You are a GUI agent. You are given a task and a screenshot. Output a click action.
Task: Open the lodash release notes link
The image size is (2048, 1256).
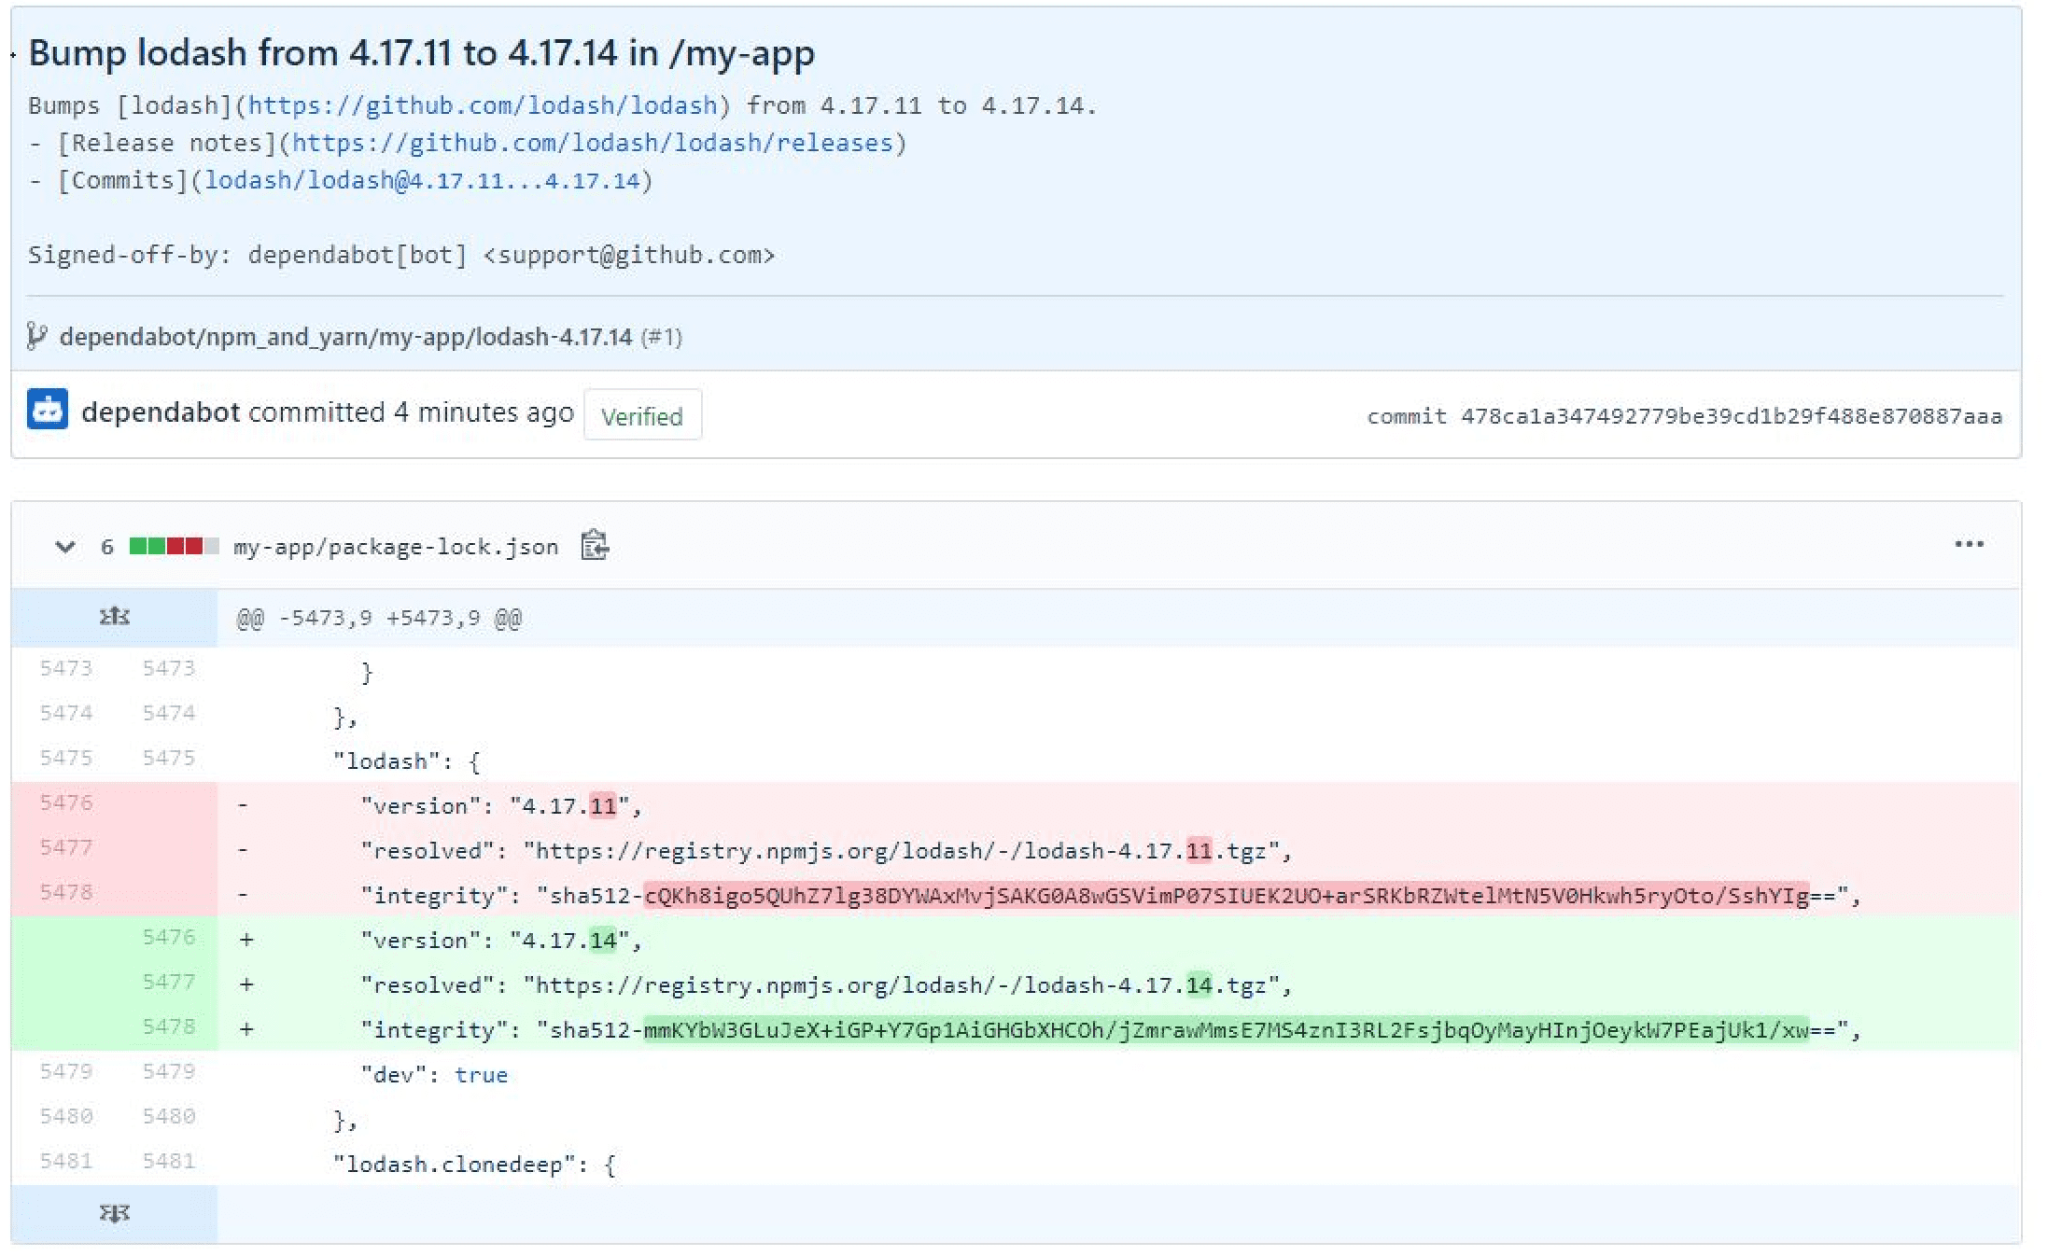[x=592, y=142]
